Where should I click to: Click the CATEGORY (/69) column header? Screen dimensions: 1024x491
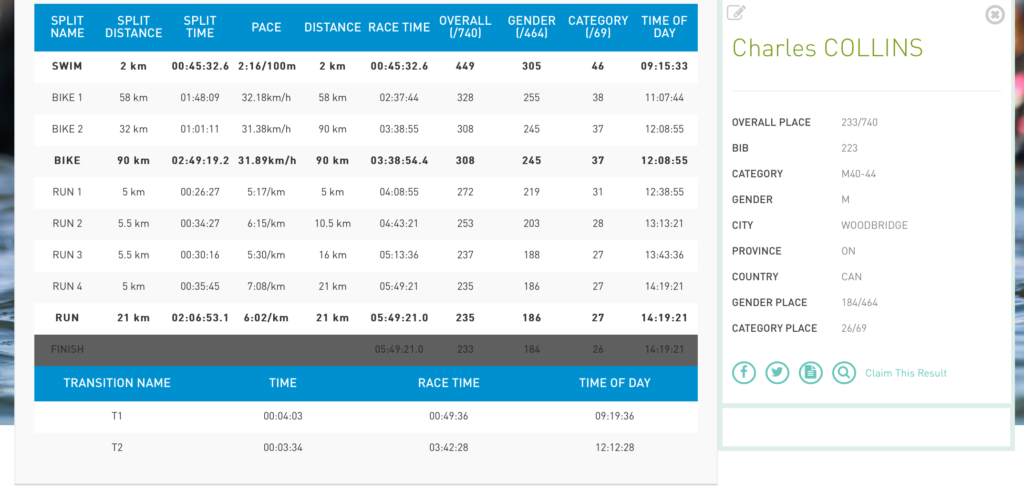598,27
